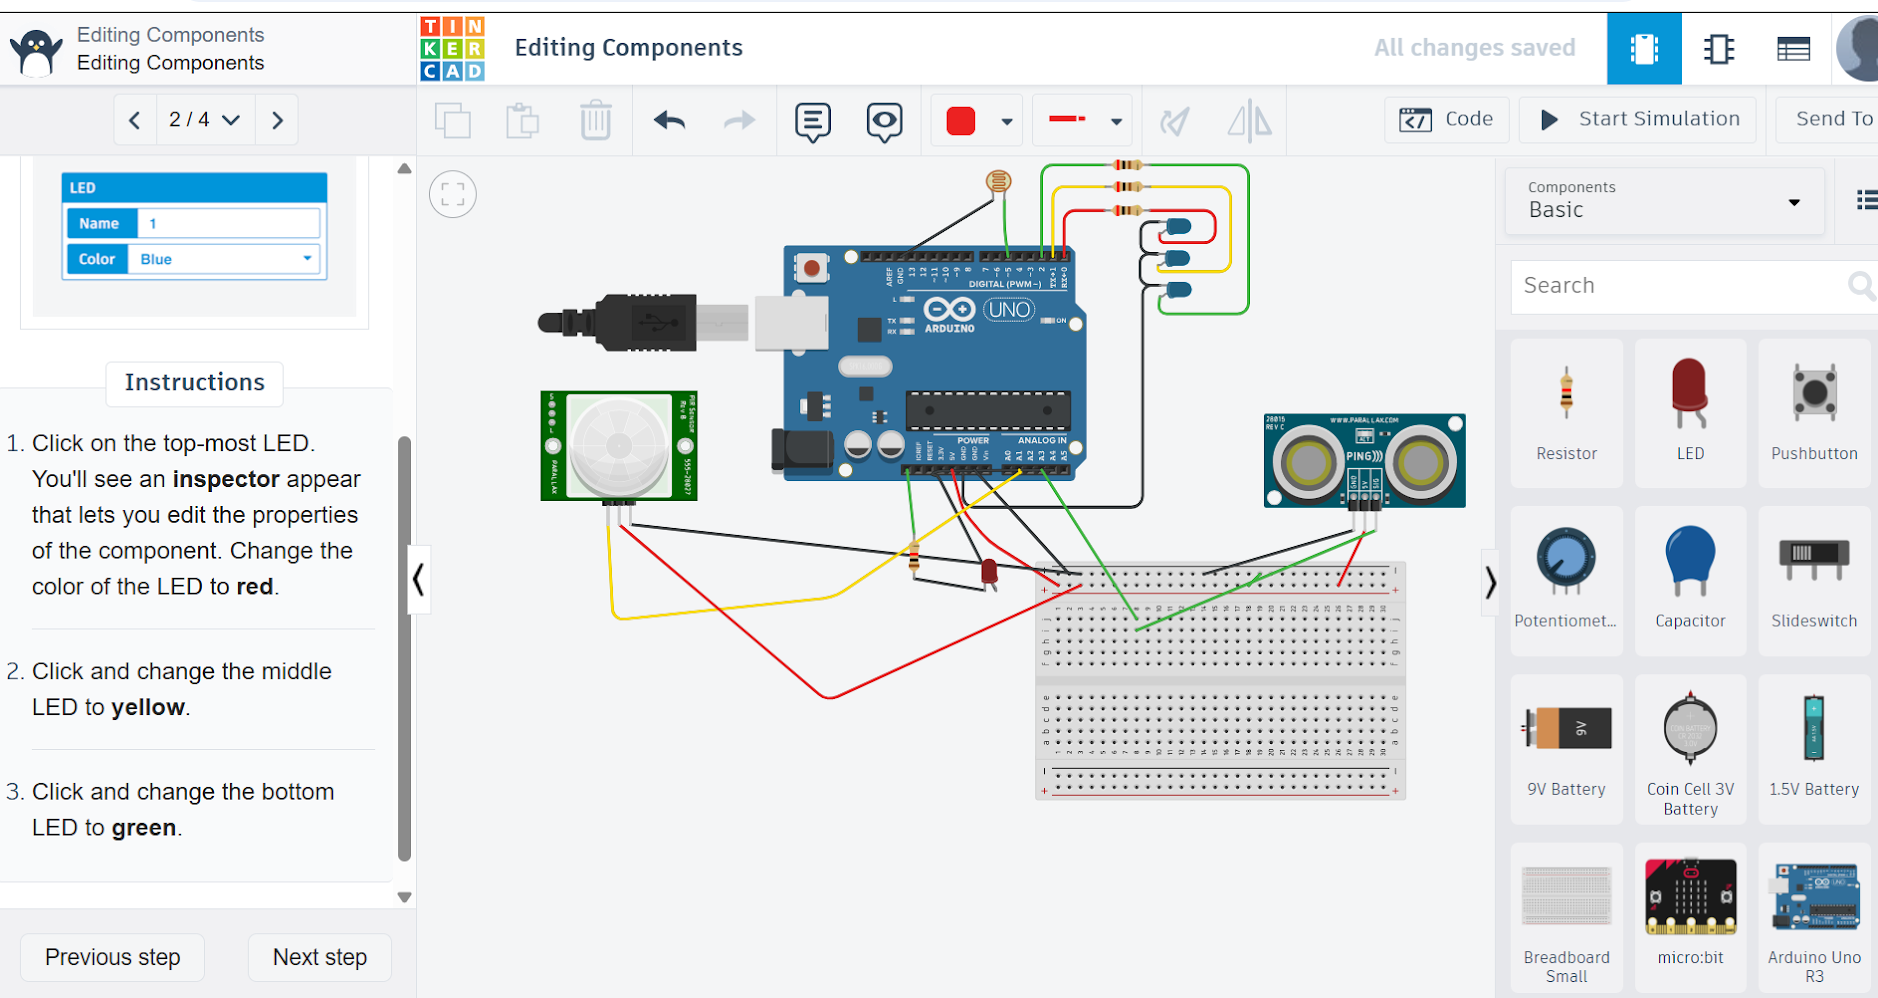Open the LED Color dropdown

click(225, 259)
